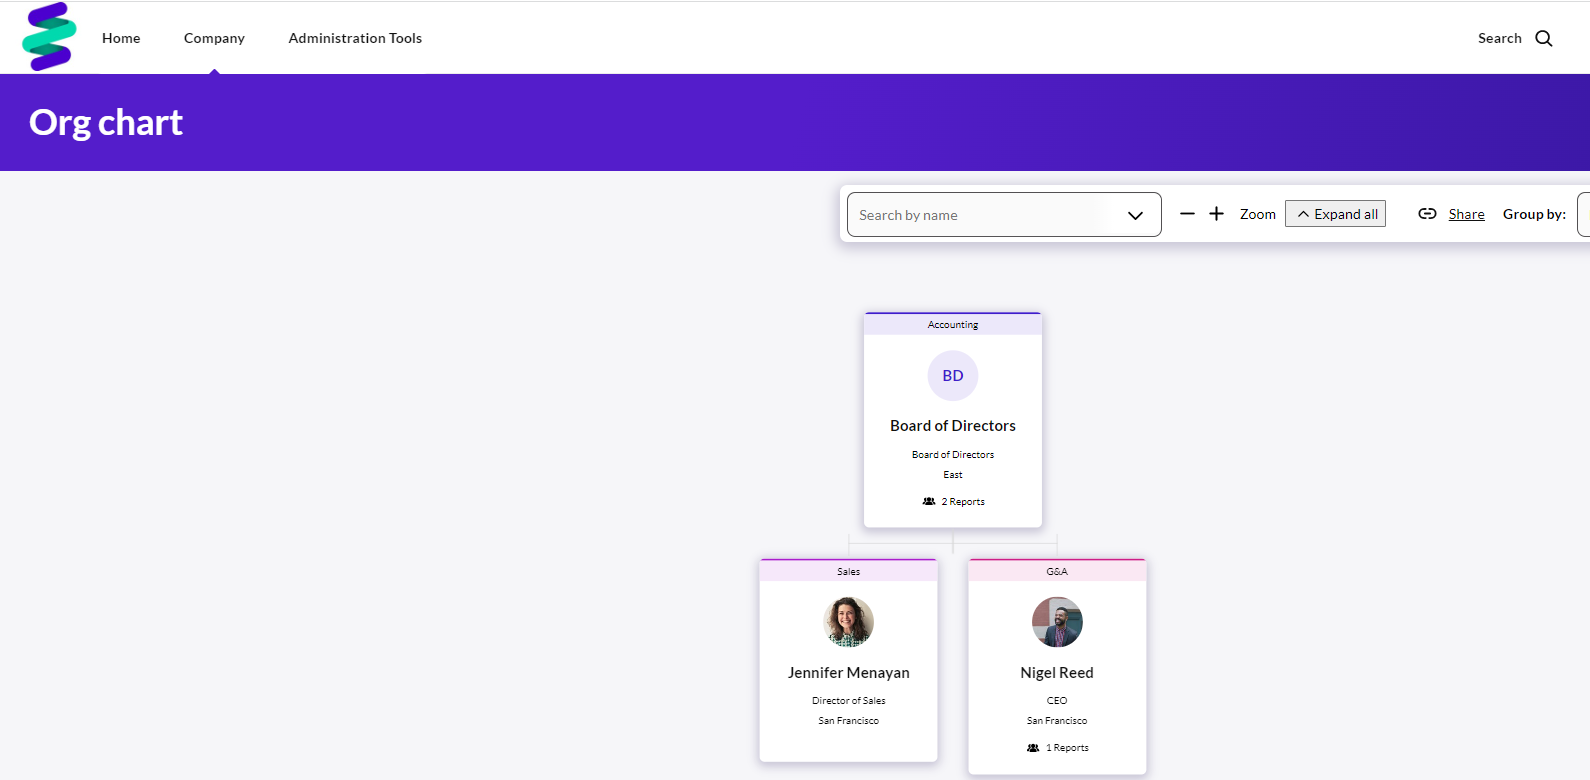Expand Nigel Reed's 1 Reports
The image size is (1590, 780).
click(x=1058, y=748)
